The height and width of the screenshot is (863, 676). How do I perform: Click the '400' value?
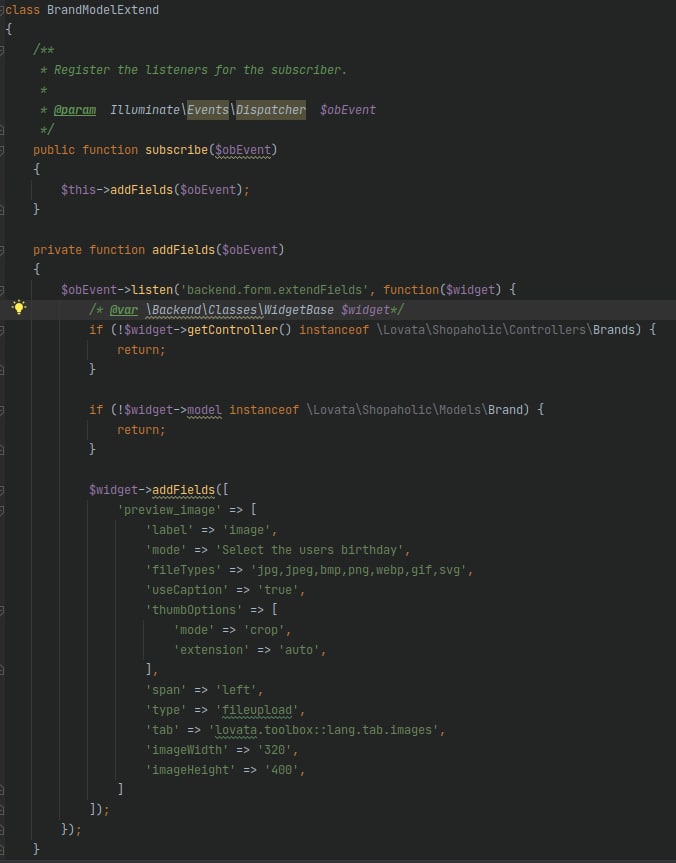tap(281, 770)
